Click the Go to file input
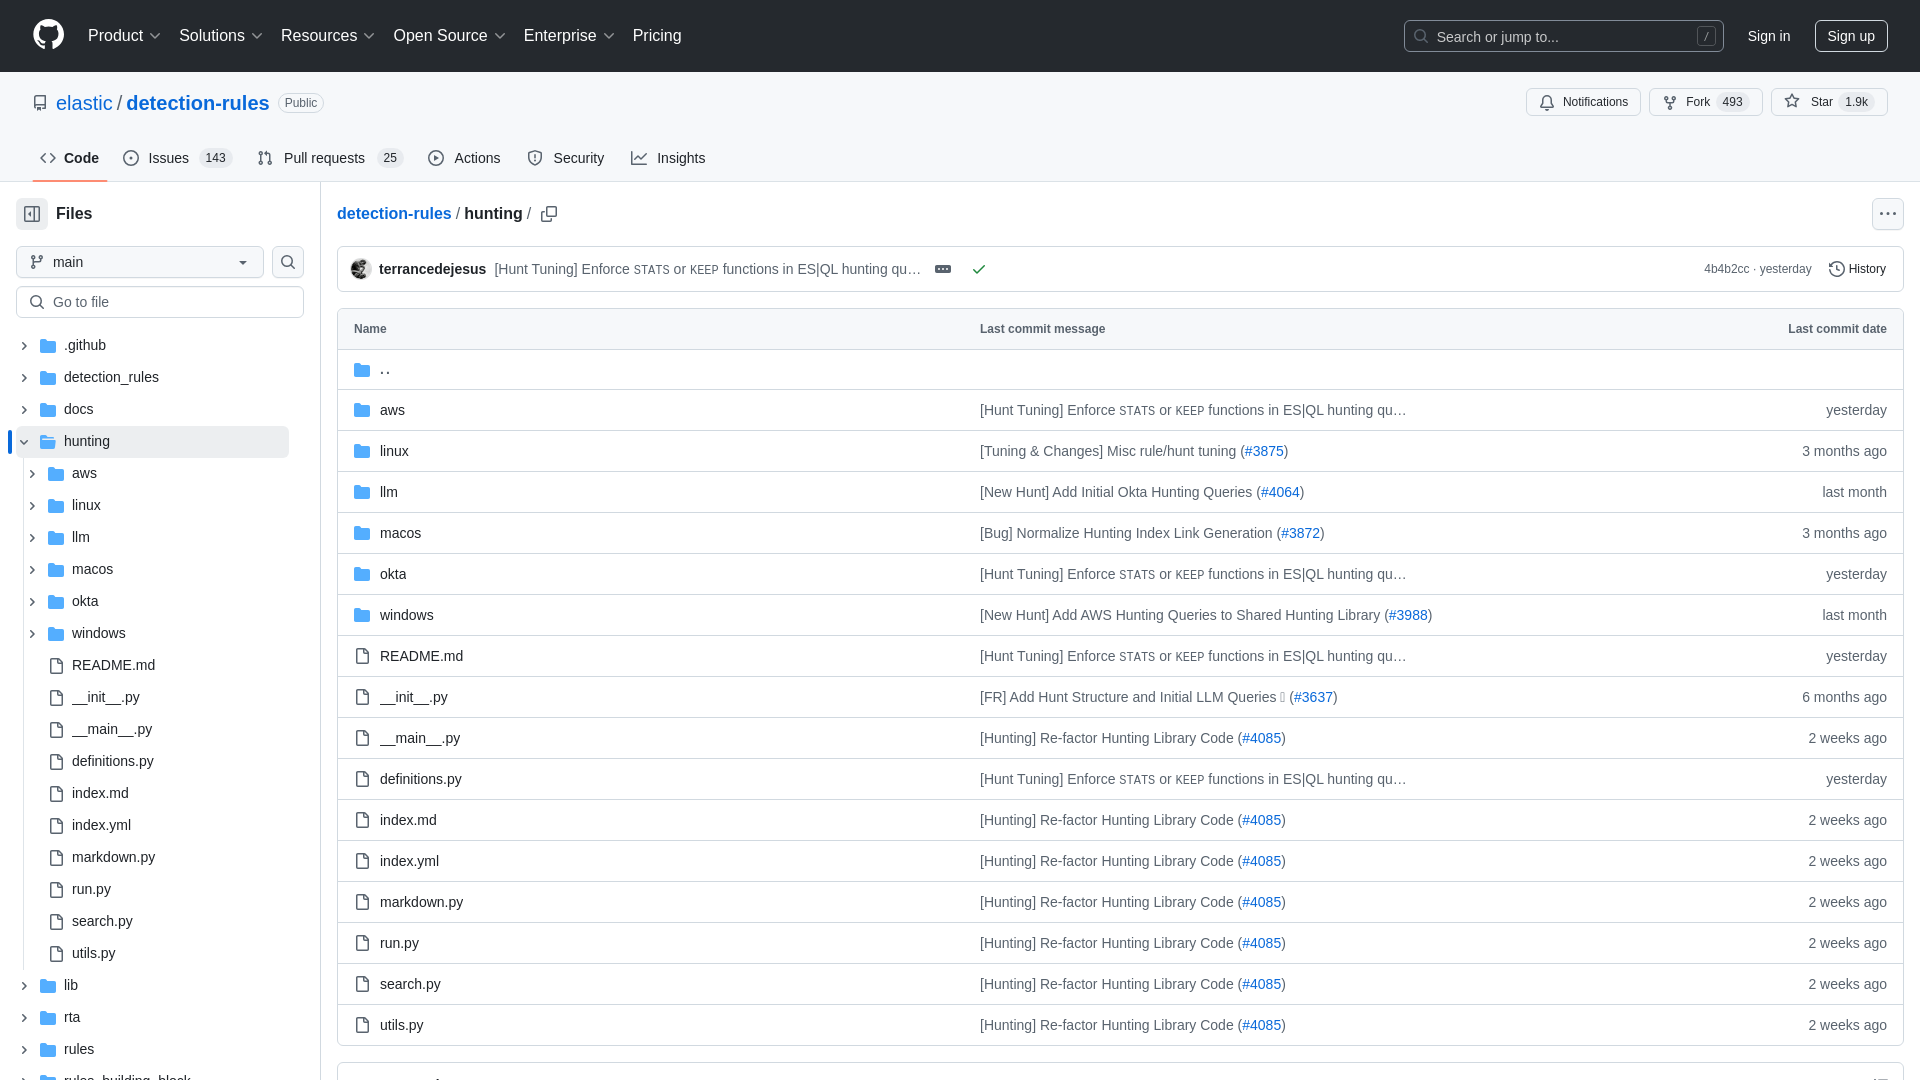The image size is (1920, 1080). [160, 302]
